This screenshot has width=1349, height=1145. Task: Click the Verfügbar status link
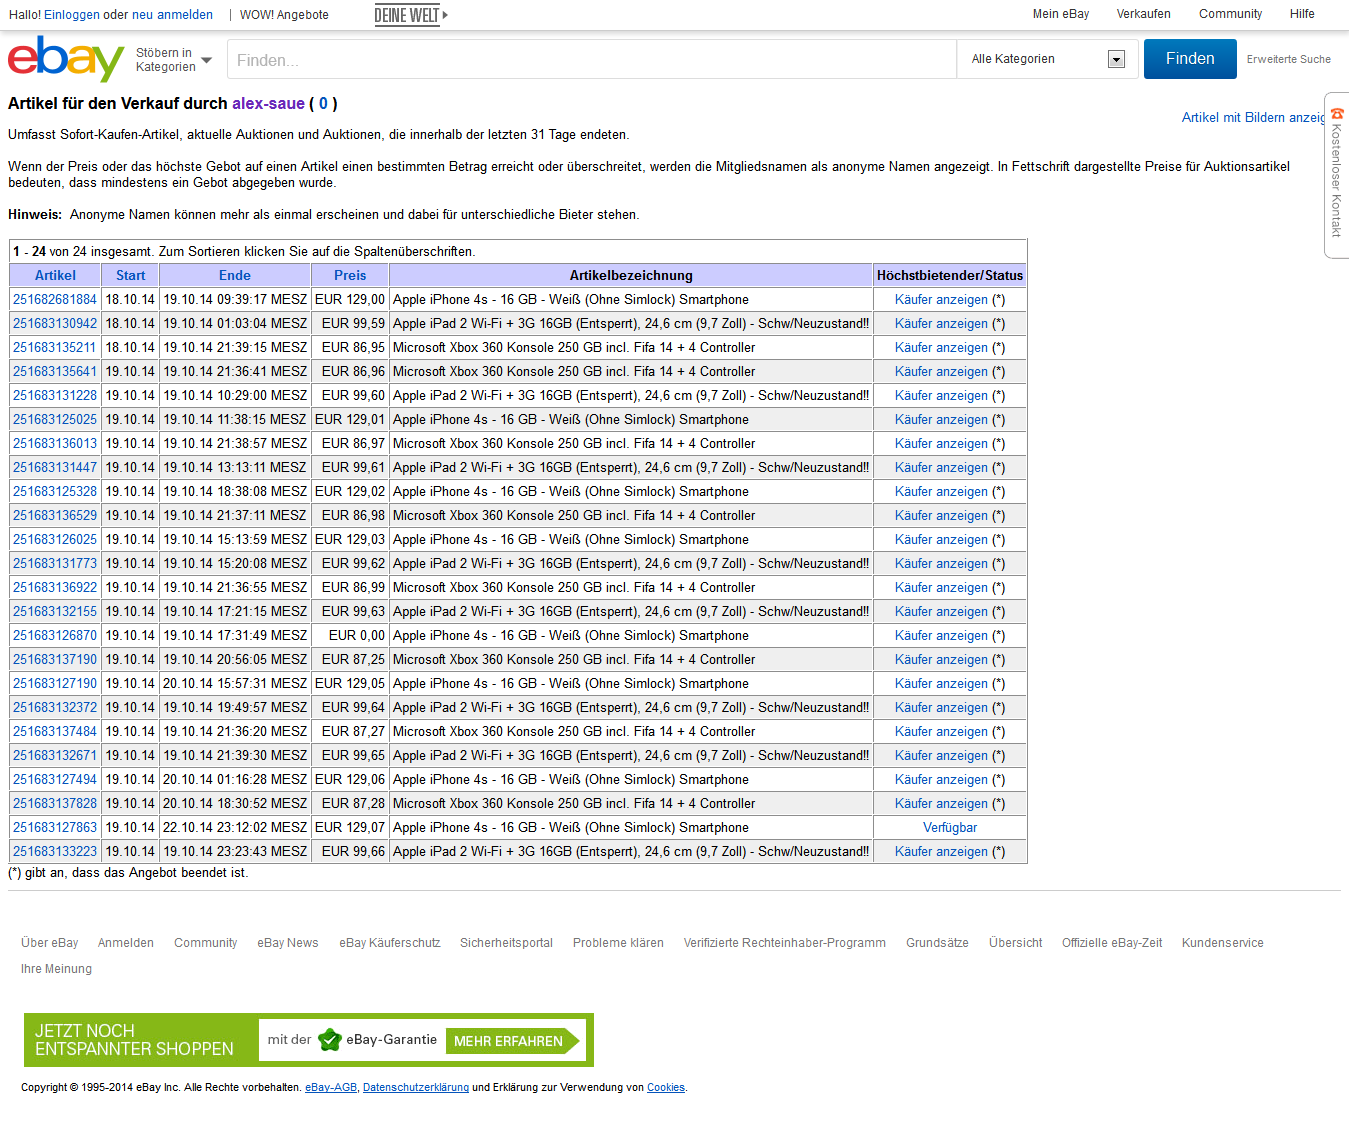(950, 828)
